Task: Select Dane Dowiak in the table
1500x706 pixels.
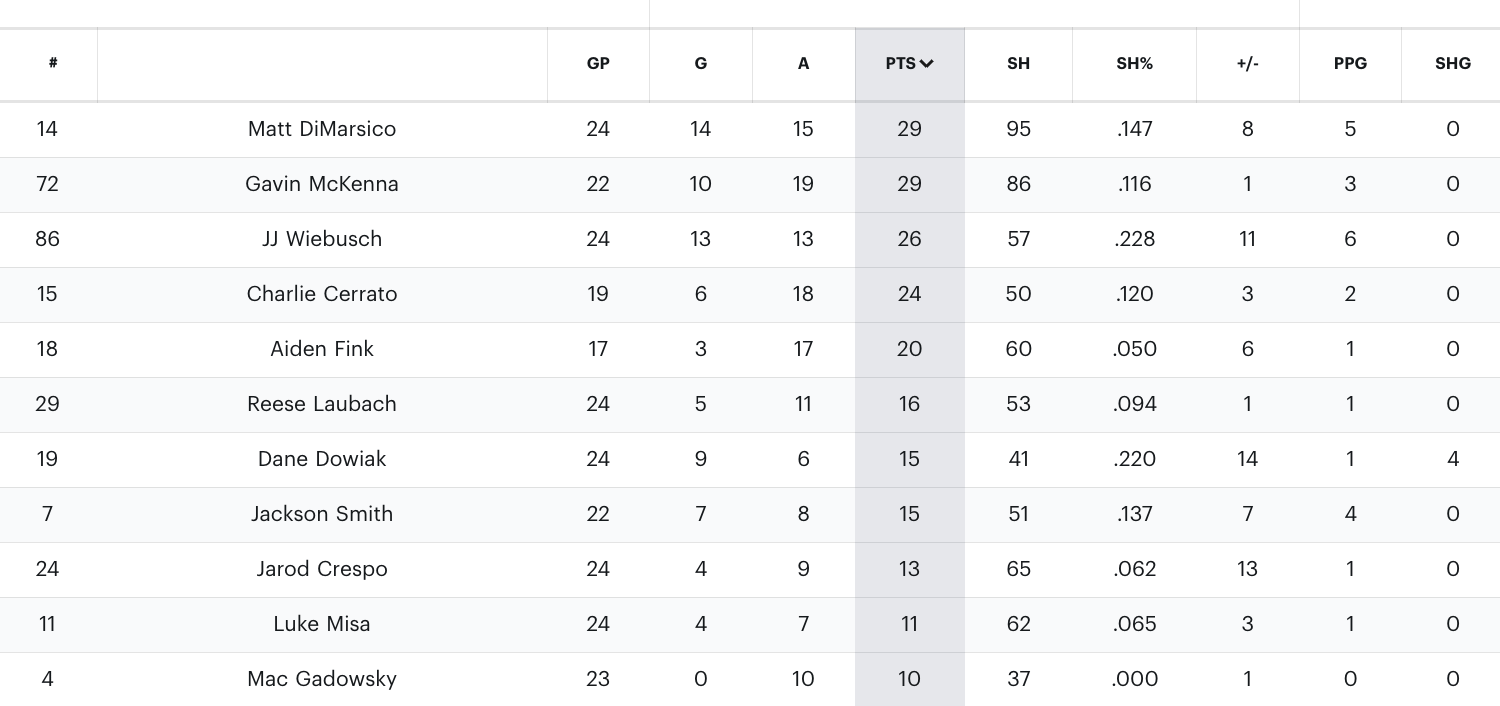Action: point(322,459)
